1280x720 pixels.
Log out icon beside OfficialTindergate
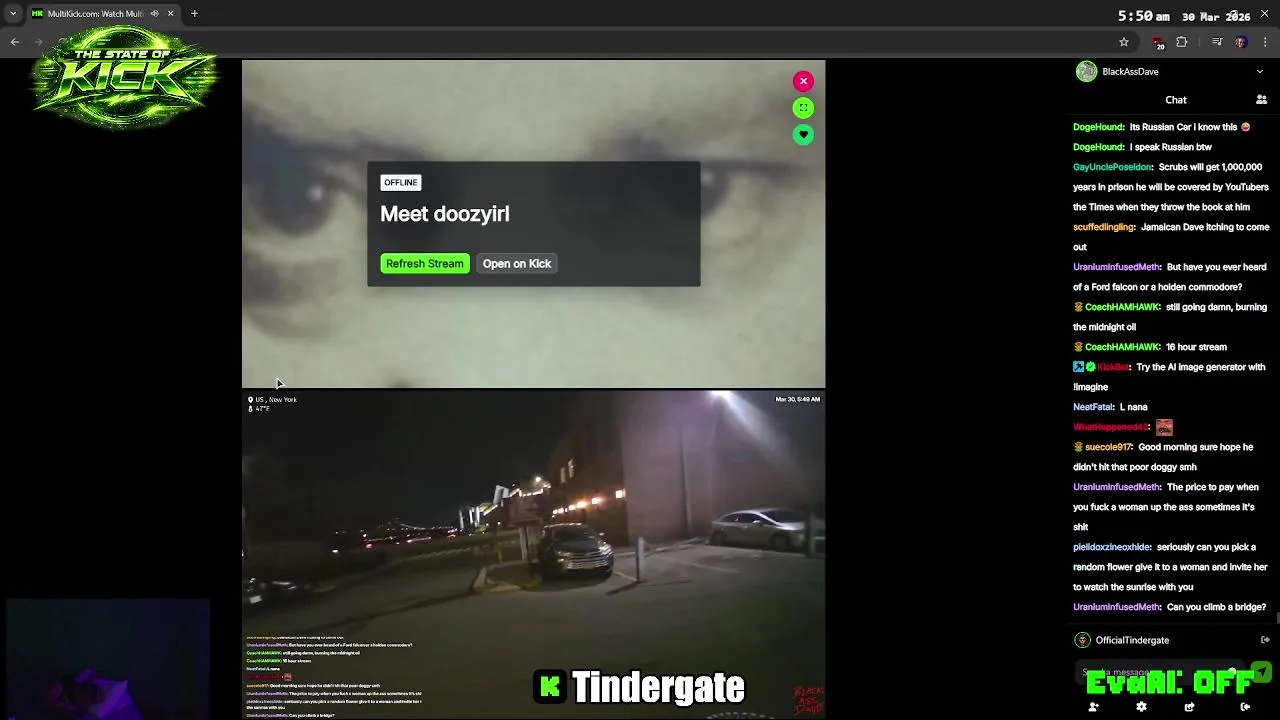click(x=1265, y=640)
